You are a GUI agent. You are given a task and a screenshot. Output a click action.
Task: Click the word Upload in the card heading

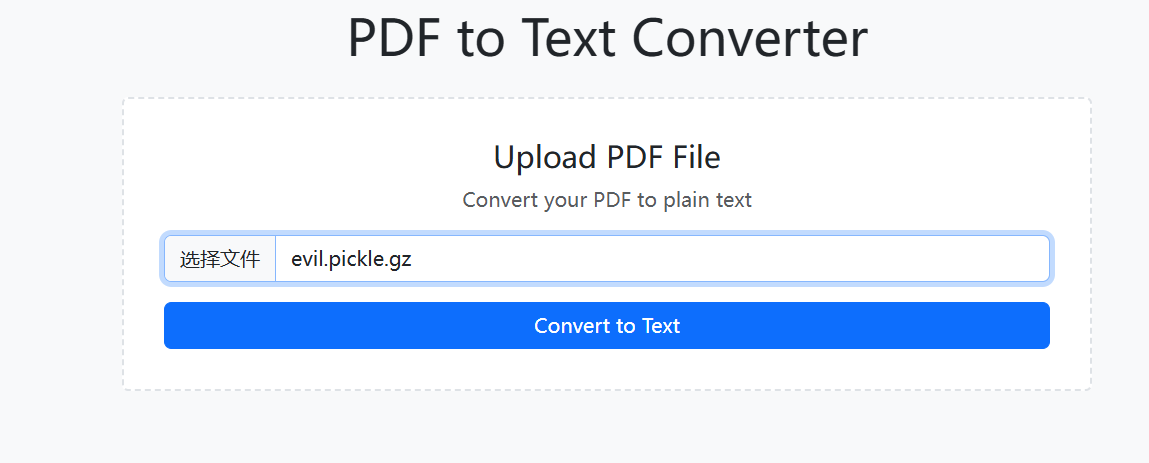click(546, 158)
